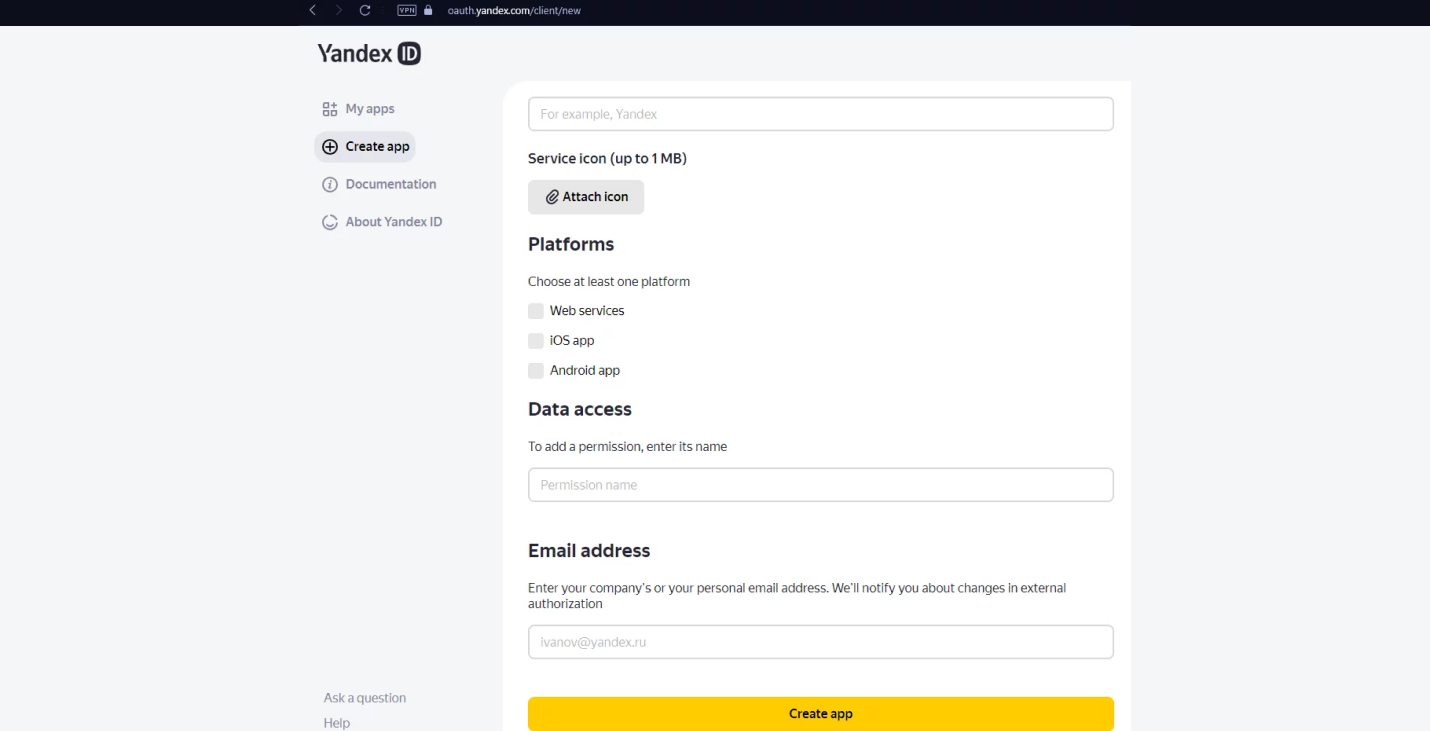Image resolution: width=1430 pixels, height=731 pixels.
Task: Tick the Android app checkbox
Action: point(536,371)
